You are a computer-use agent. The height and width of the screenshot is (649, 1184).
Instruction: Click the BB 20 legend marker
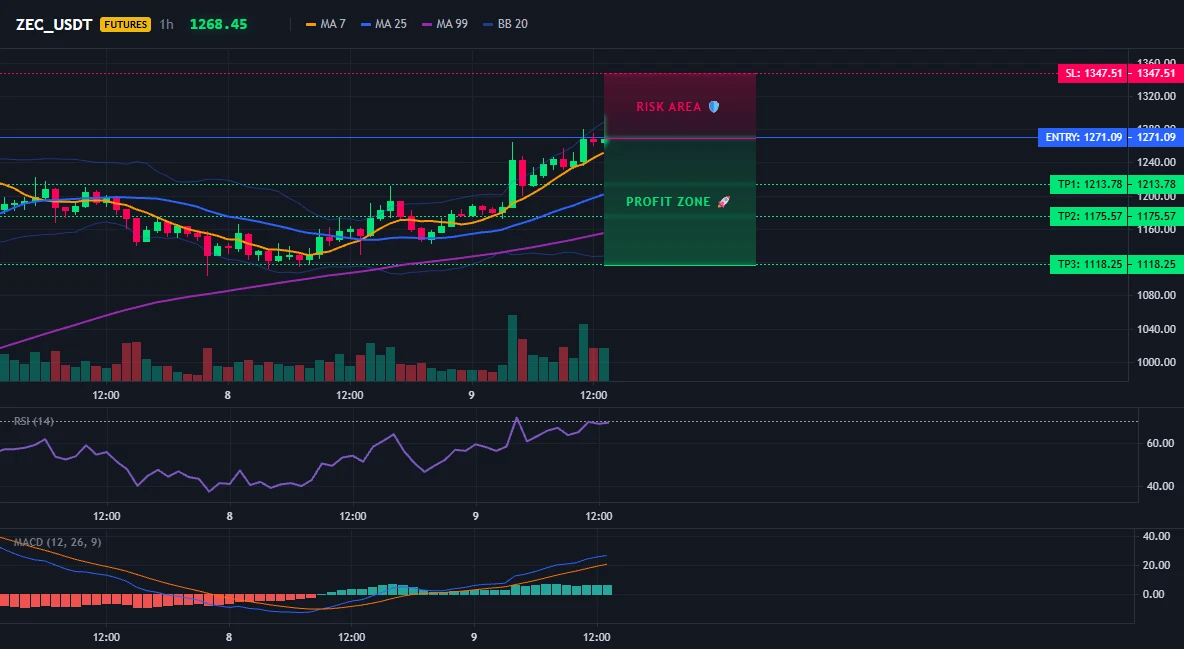pos(487,24)
